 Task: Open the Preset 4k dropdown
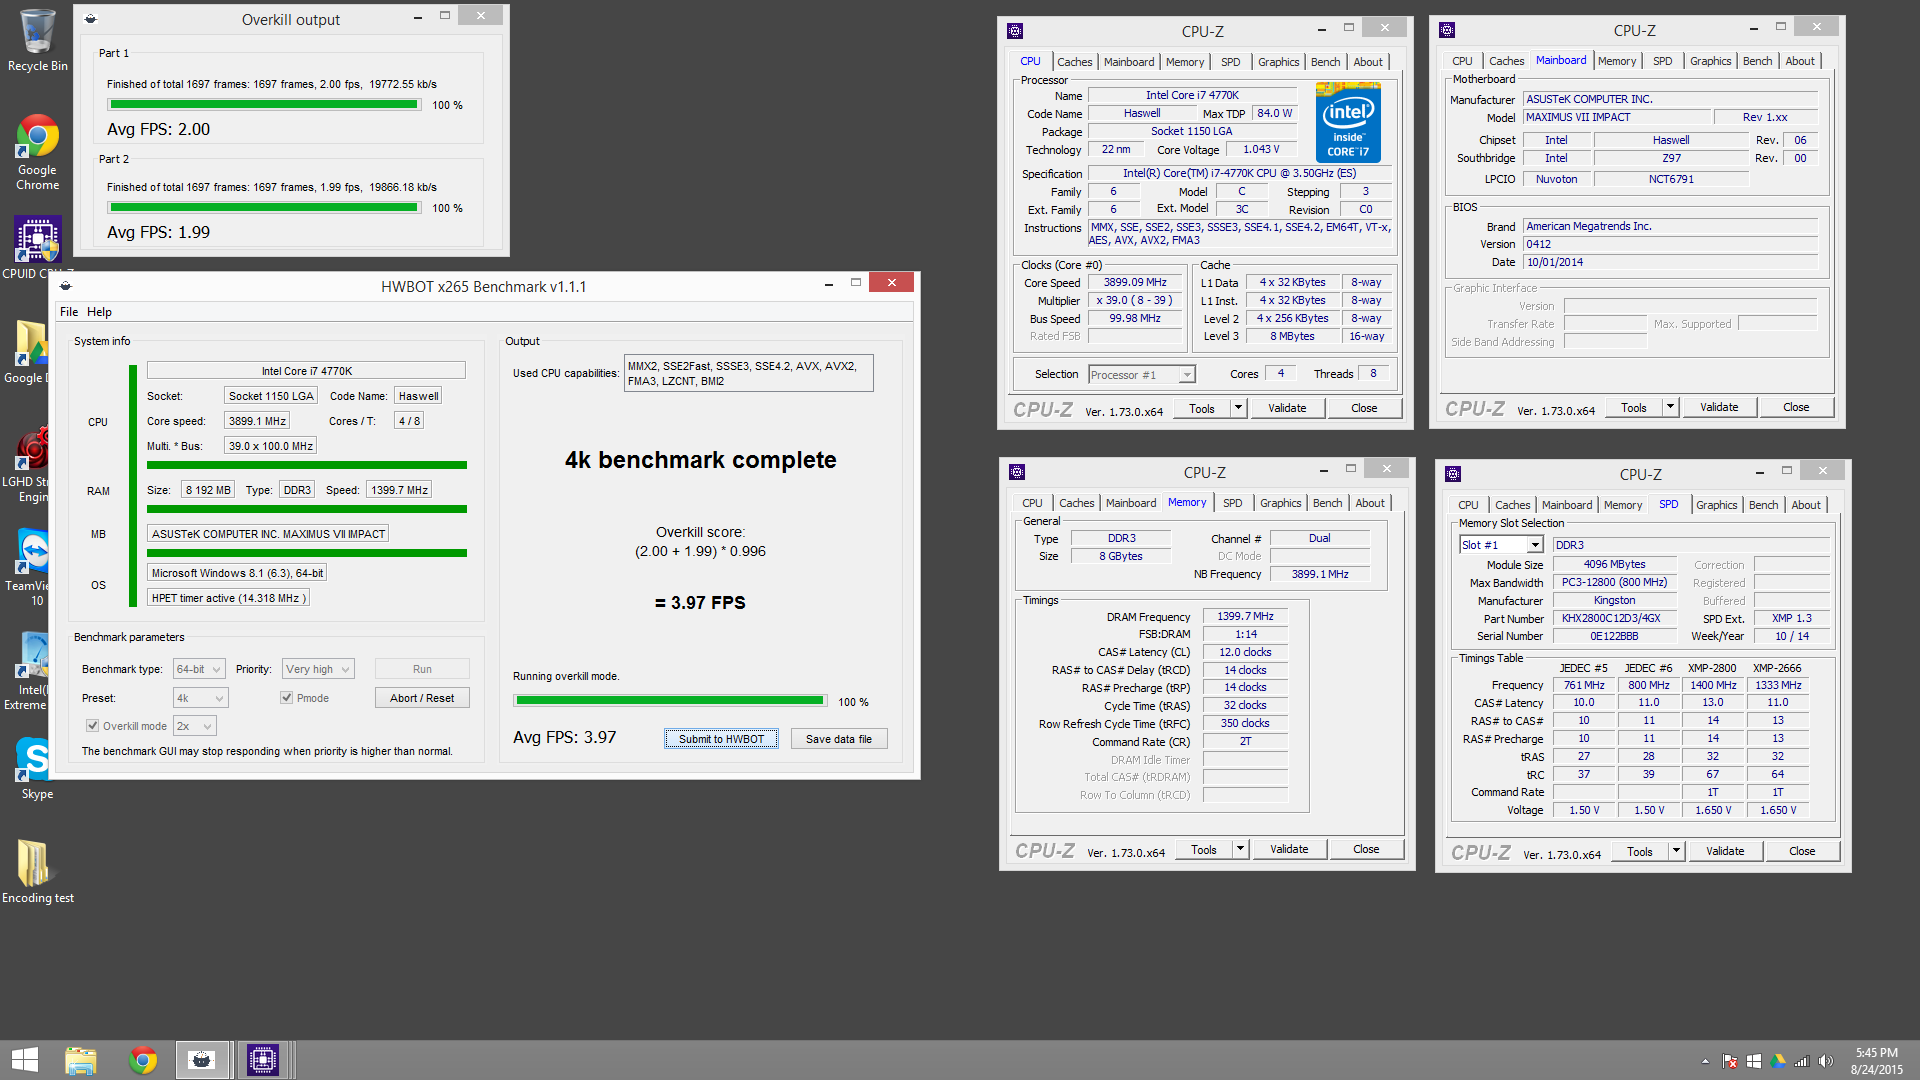coord(201,698)
